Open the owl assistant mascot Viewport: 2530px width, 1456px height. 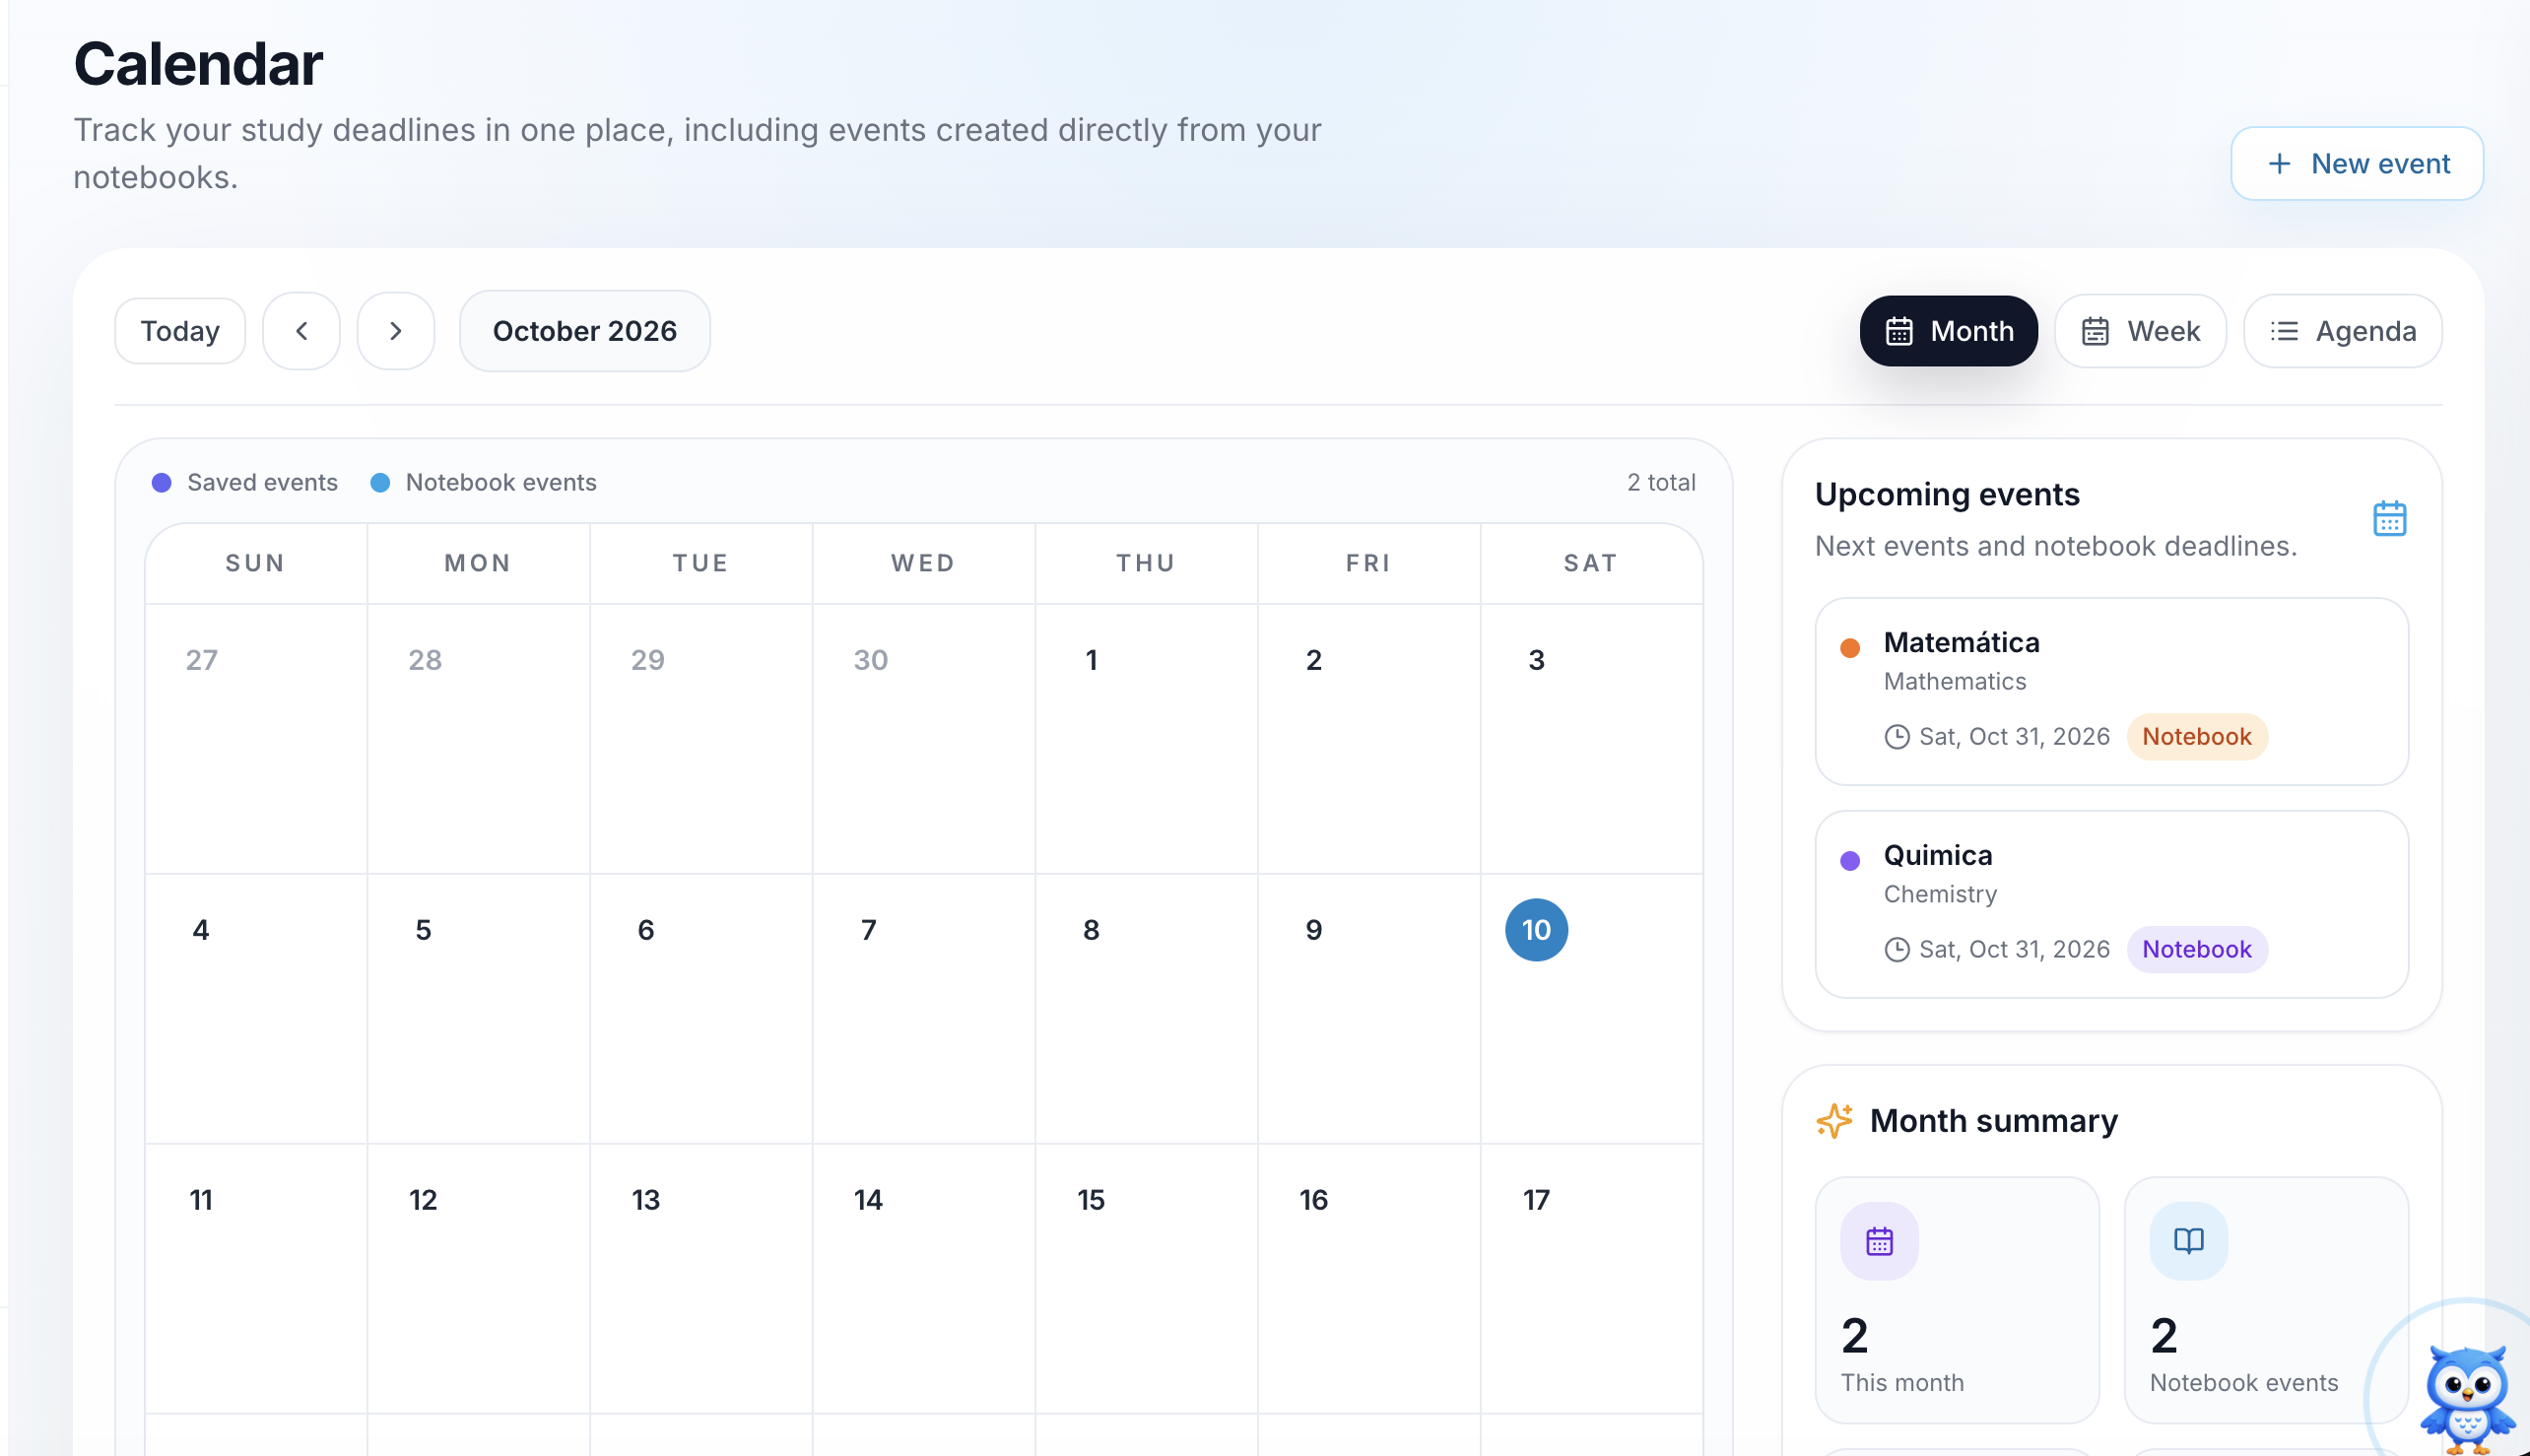click(x=2467, y=1398)
